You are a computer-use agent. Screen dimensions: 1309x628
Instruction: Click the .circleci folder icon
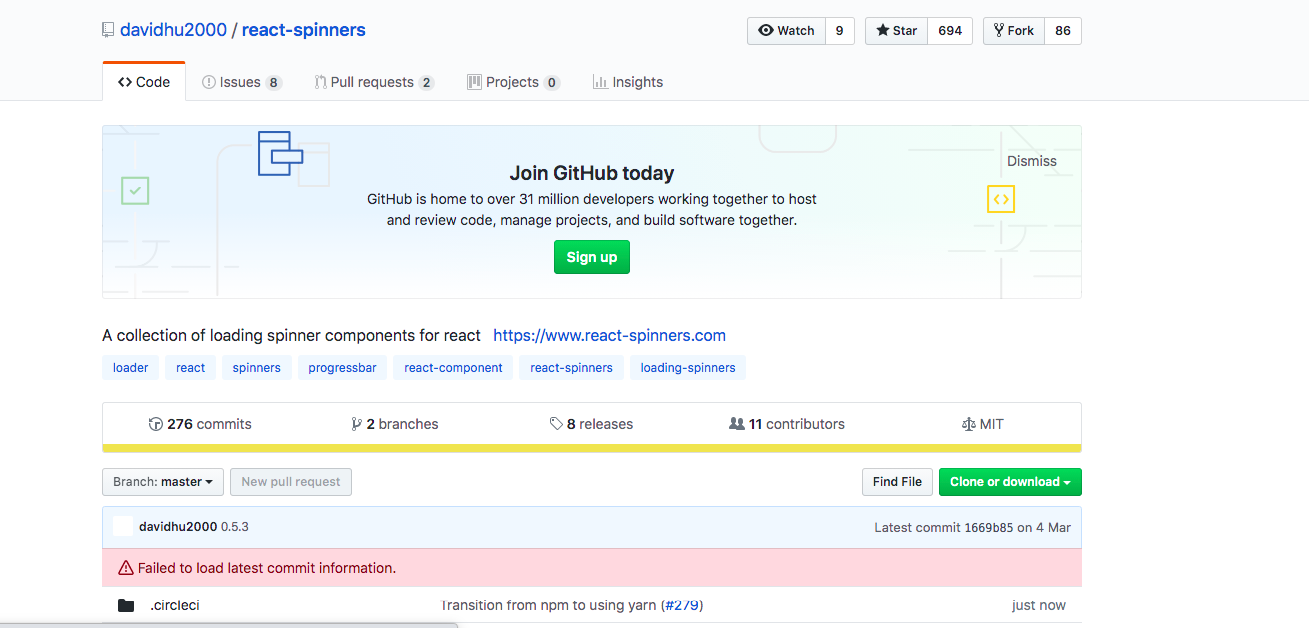[x=126, y=605]
